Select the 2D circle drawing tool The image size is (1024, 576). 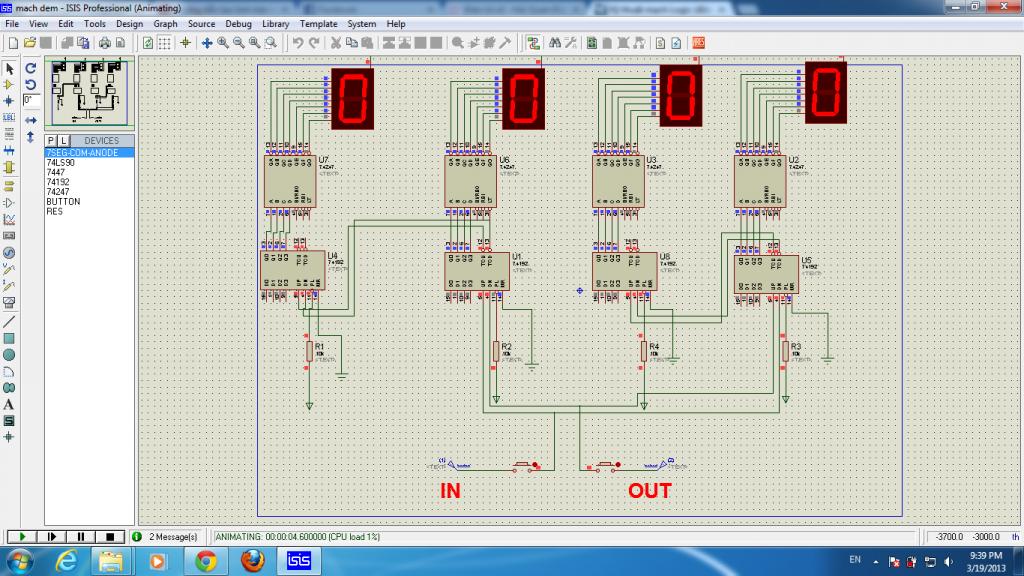(x=9, y=354)
